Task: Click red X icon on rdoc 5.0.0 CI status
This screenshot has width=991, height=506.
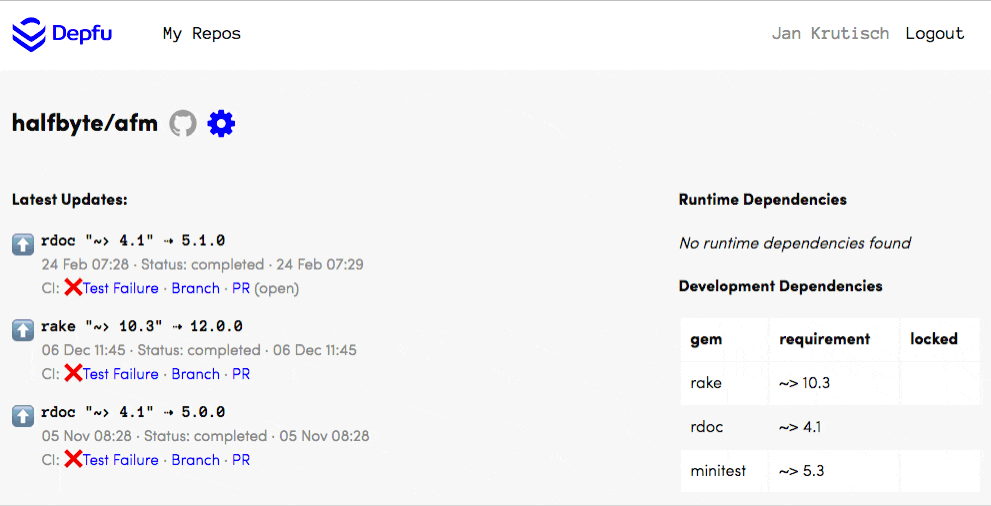Action: tap(73, 460)
